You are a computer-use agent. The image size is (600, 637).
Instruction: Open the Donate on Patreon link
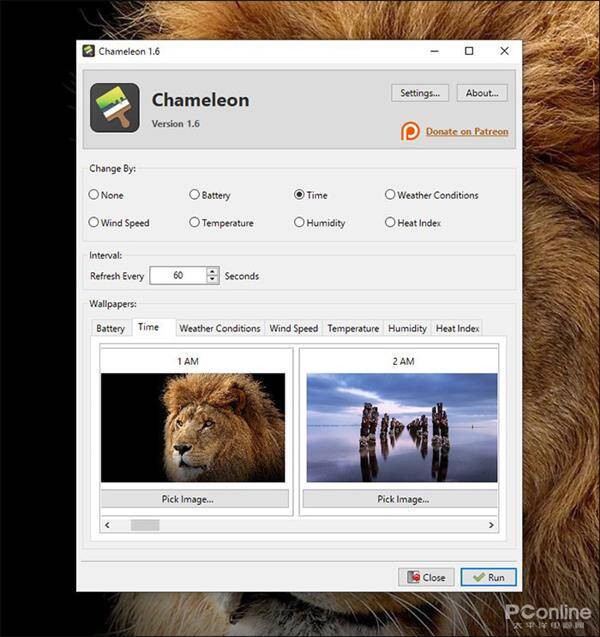467,132
